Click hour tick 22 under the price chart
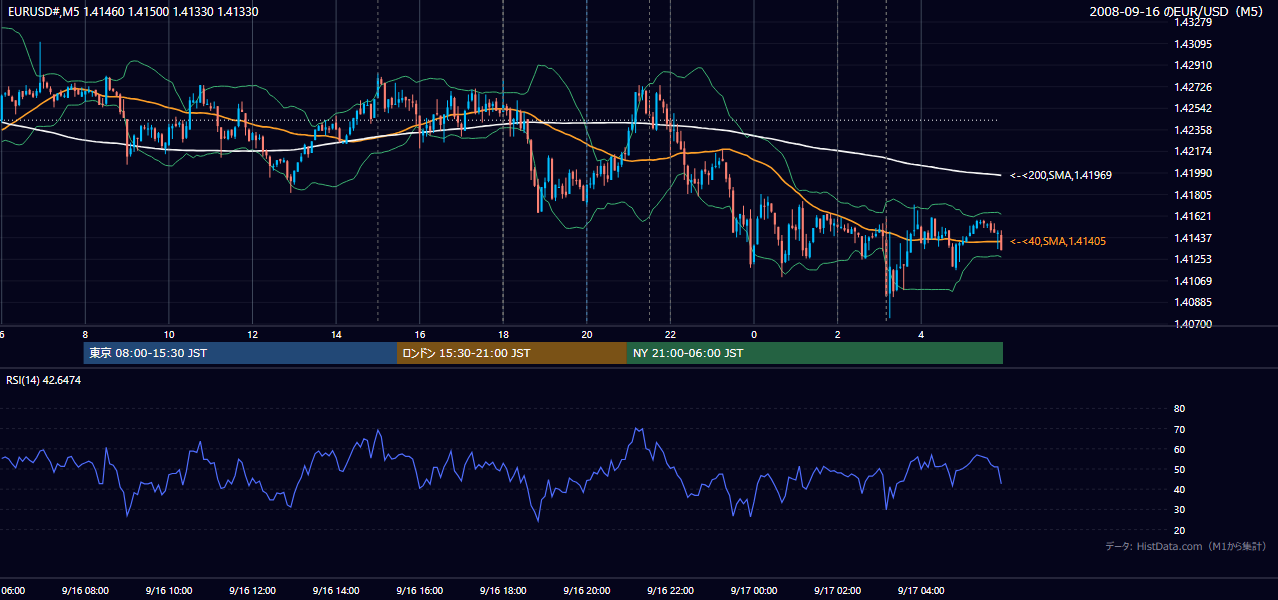The width and height of the screenshot is (1278, 600). pyautogui.click(x=670, y=335)
